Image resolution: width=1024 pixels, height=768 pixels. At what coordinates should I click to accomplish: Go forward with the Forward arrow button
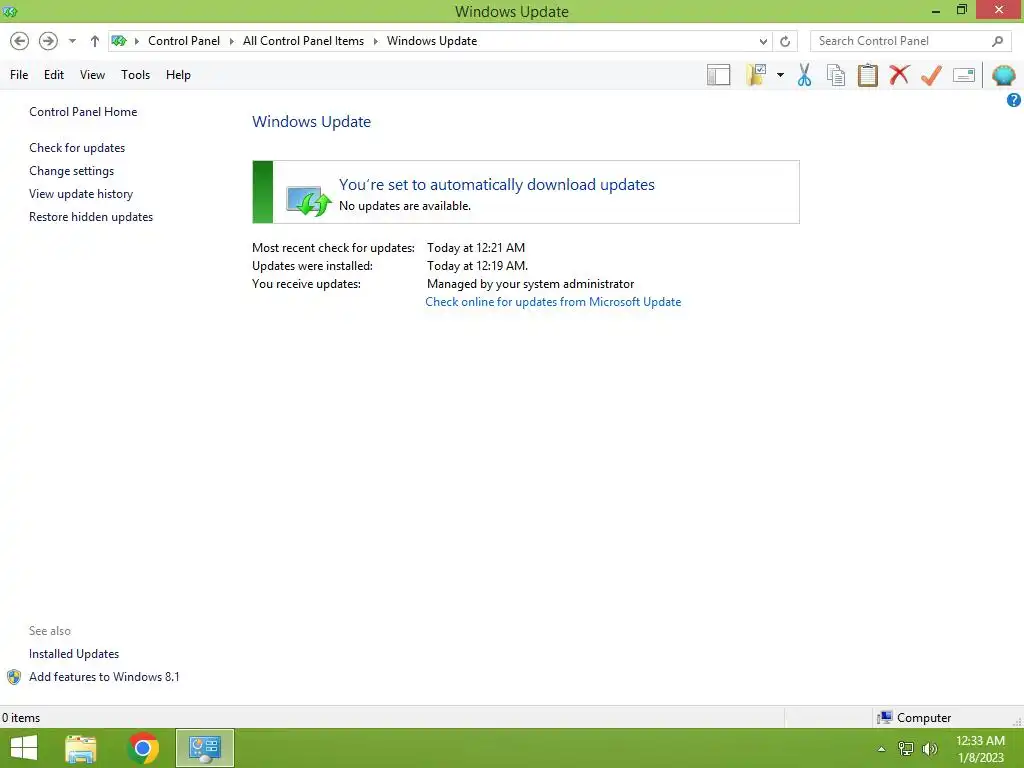pyautogui.click(x=48, y=41)
